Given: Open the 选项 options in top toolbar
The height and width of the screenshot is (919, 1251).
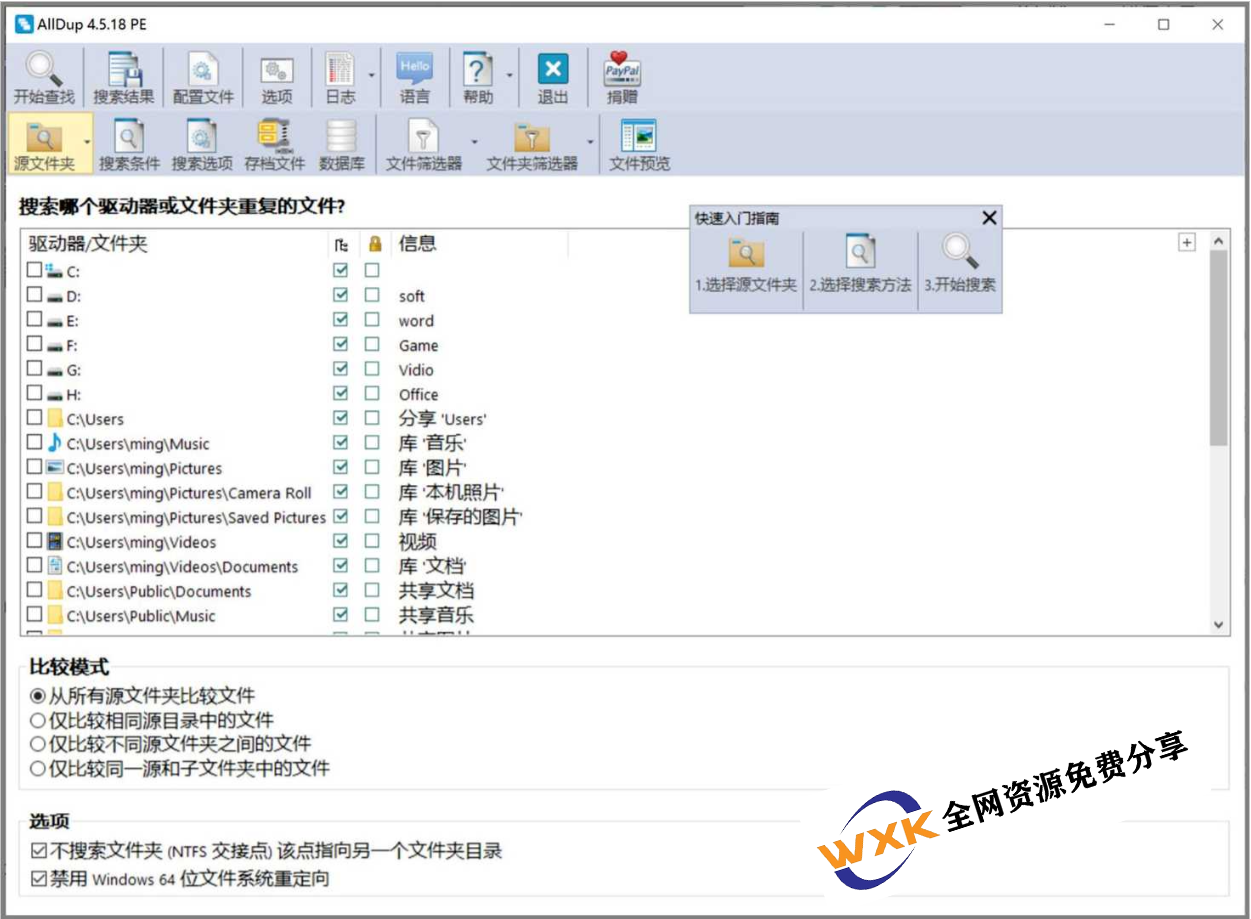Looking at the screenshot, I should tap(277, 78).
